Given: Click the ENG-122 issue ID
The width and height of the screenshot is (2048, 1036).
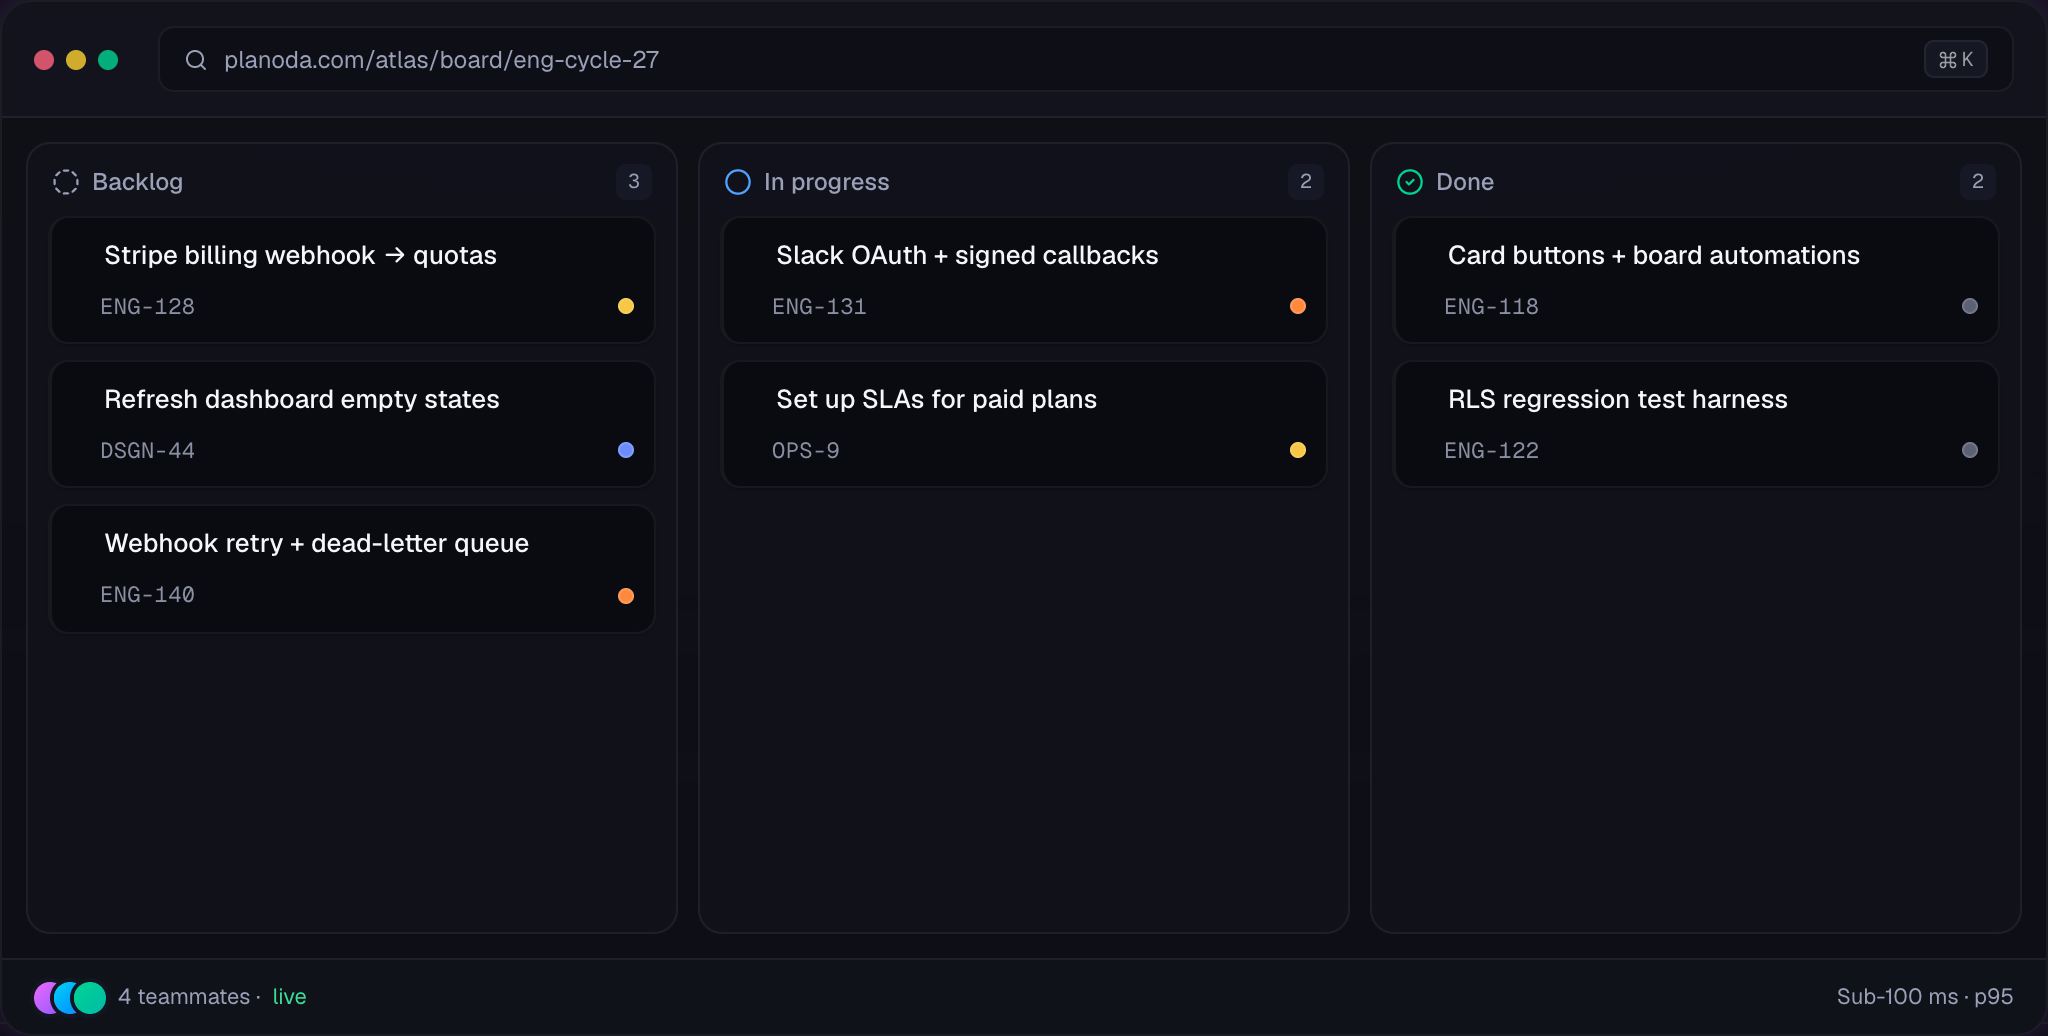Looking at the screenshot, I should pyautogui.click(x=1492, y=451).
